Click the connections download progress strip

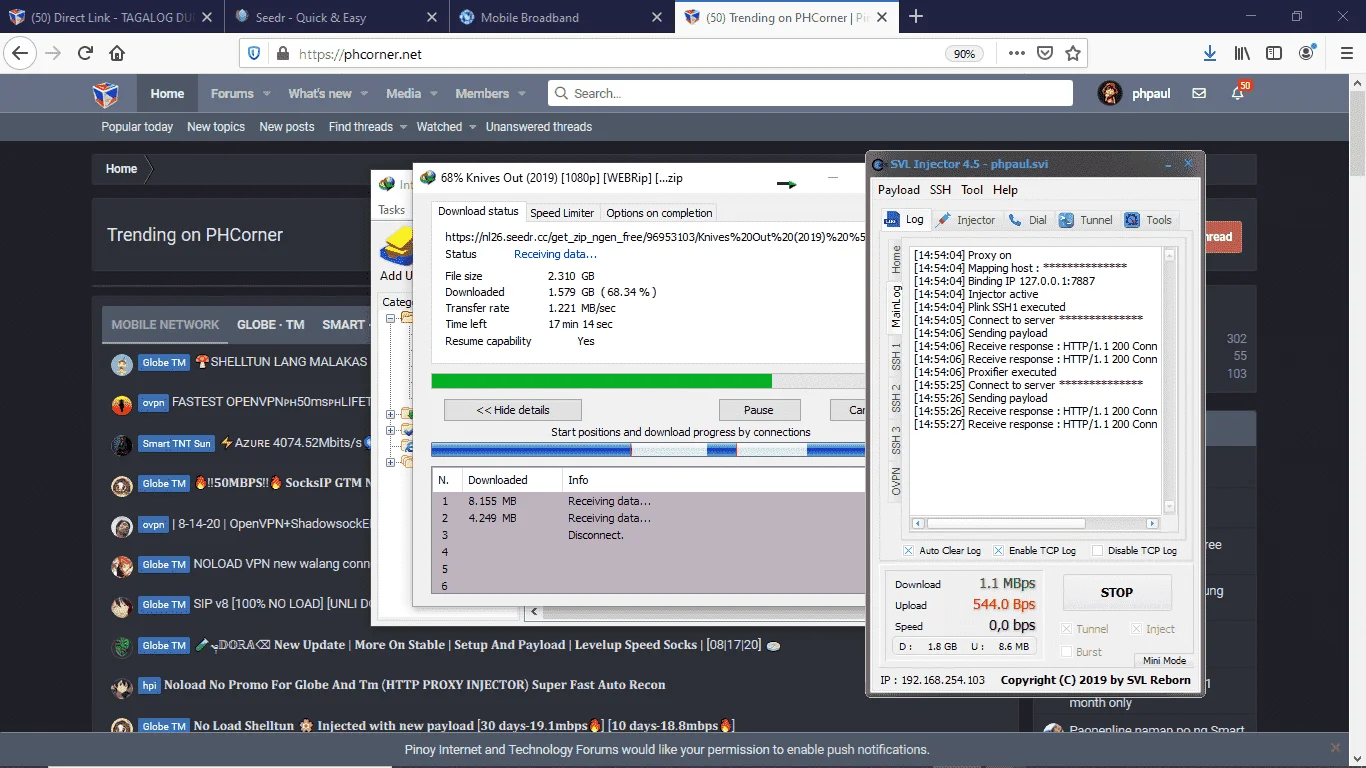tap(648, 450)
